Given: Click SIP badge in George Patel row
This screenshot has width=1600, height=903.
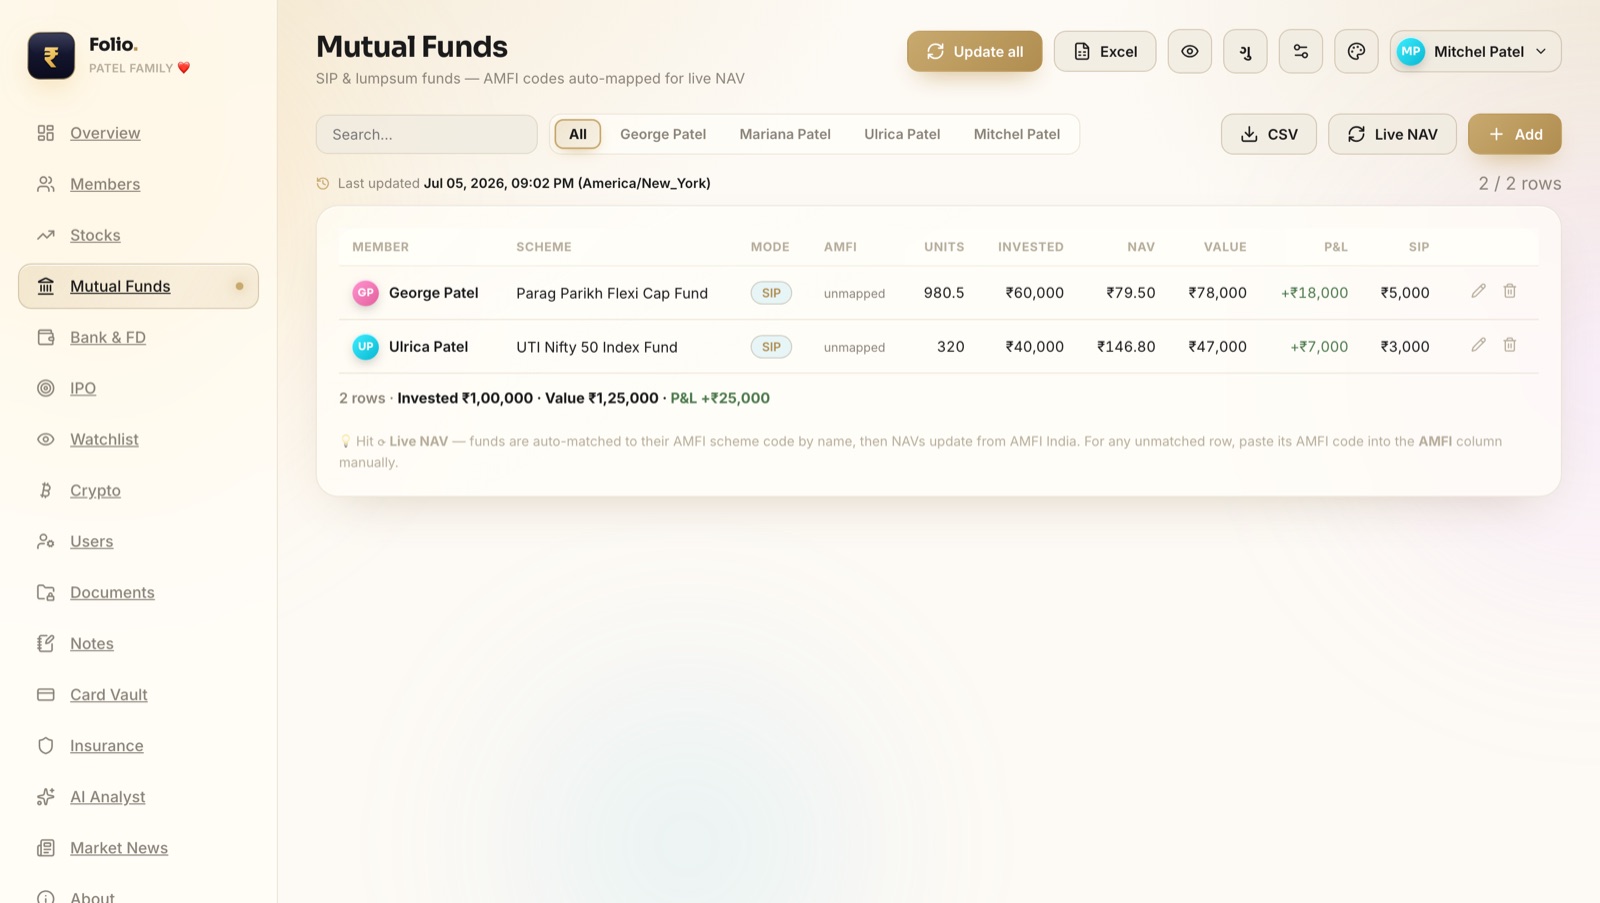Looking at the screenshot, I should coord(771,293).
